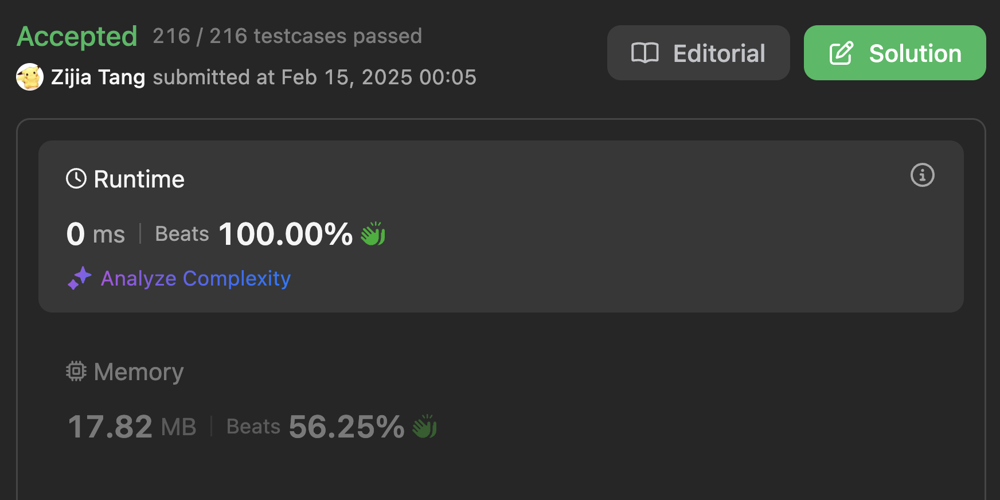Click the green Accepted status text
Viewport: 1000px width, 500px height.
tap(77, 37)
